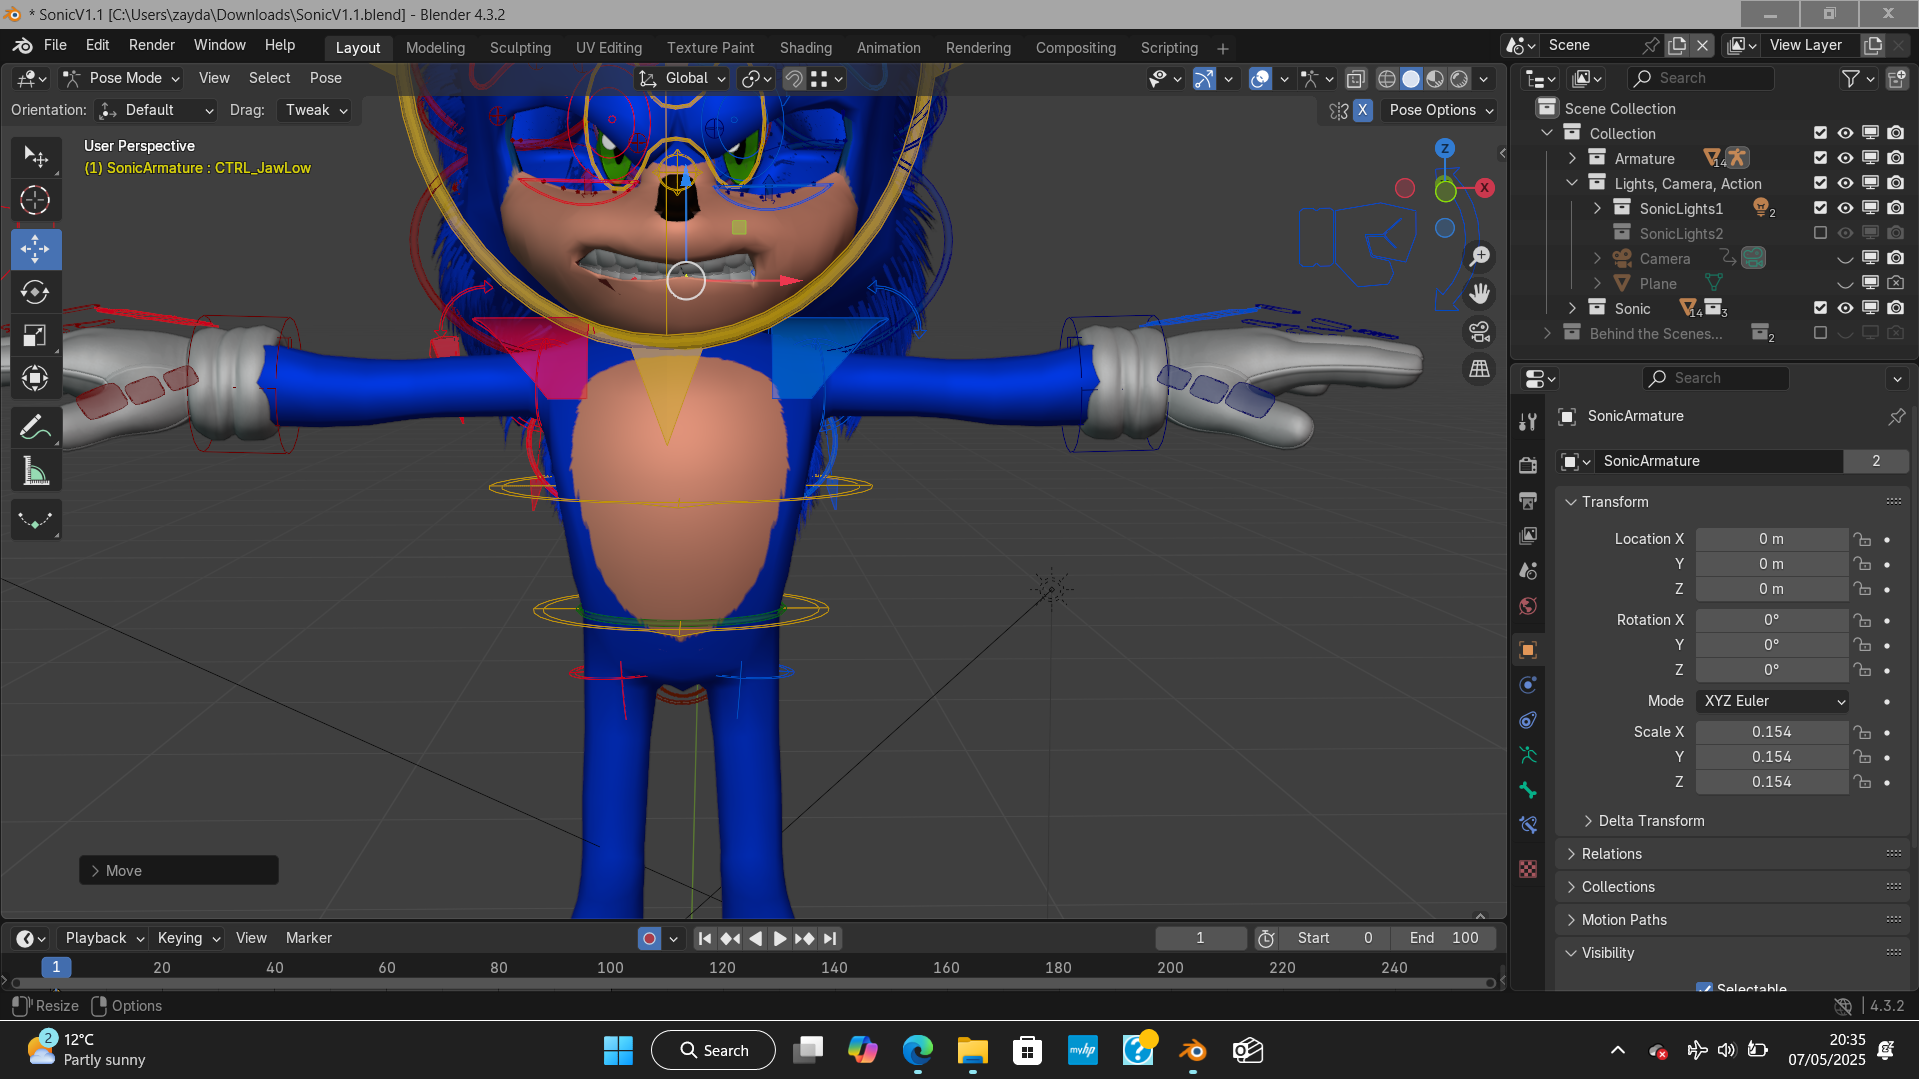Select the Move tool
This screenshot has height=1079, width=1919.
point(35,249)
